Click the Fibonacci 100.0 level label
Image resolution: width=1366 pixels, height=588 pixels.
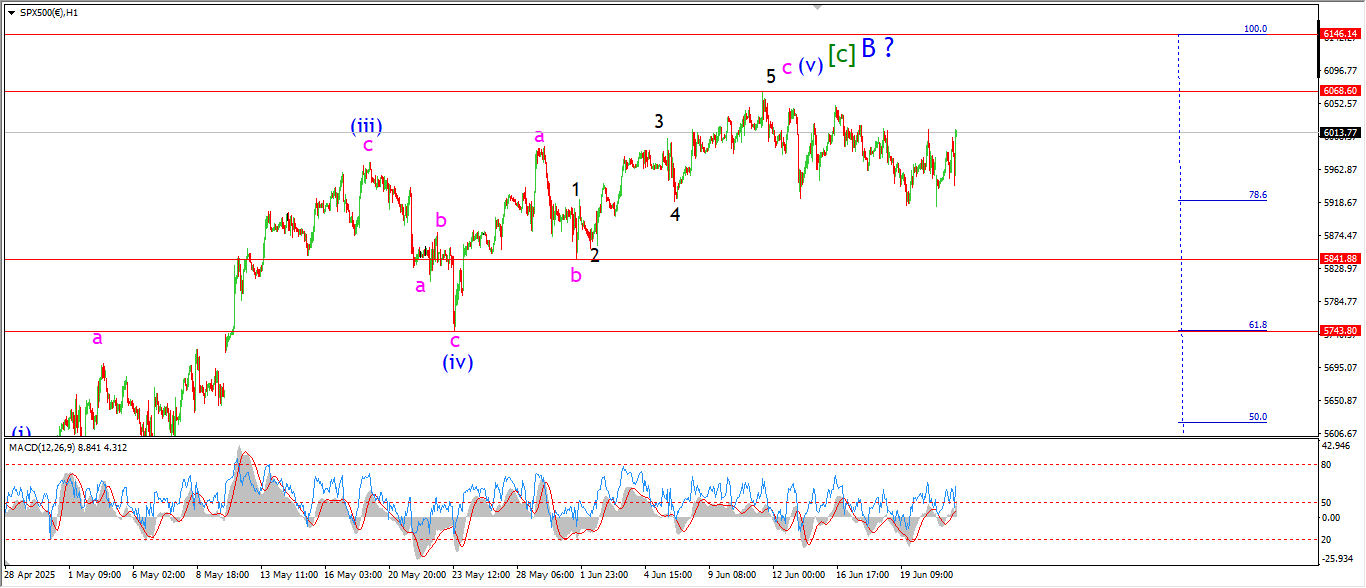(x=1255, y=29)
